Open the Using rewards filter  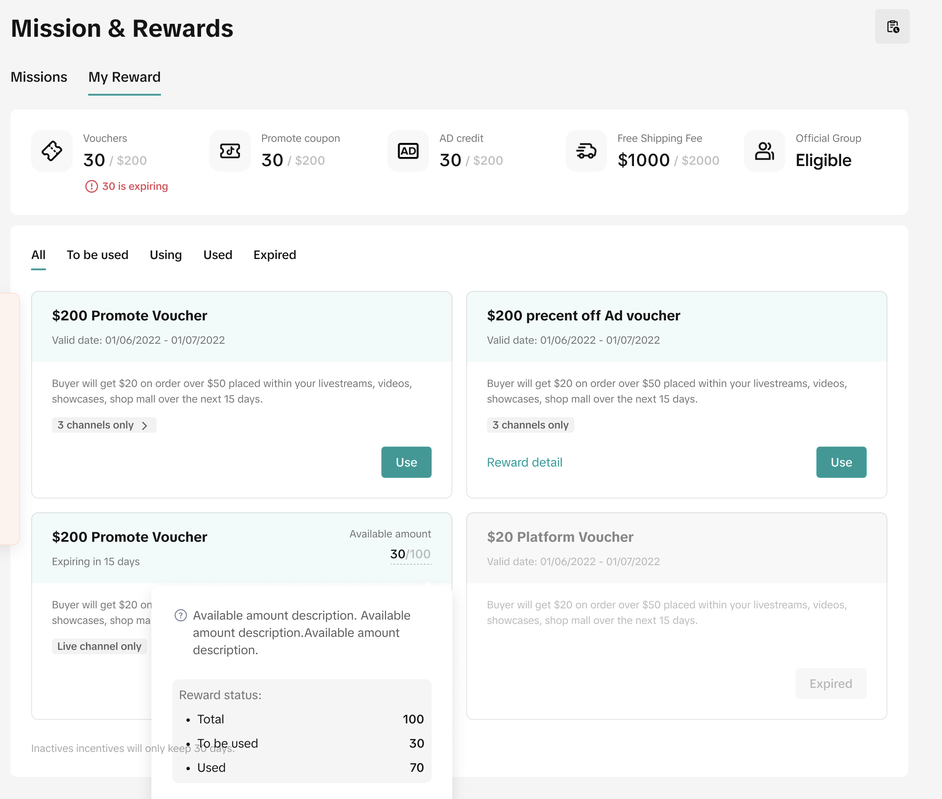[165, 255]
